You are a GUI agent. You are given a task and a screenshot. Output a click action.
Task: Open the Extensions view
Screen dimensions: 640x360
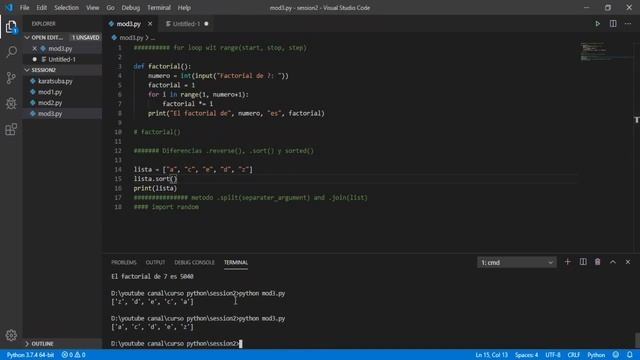click(x=11, y=129)
